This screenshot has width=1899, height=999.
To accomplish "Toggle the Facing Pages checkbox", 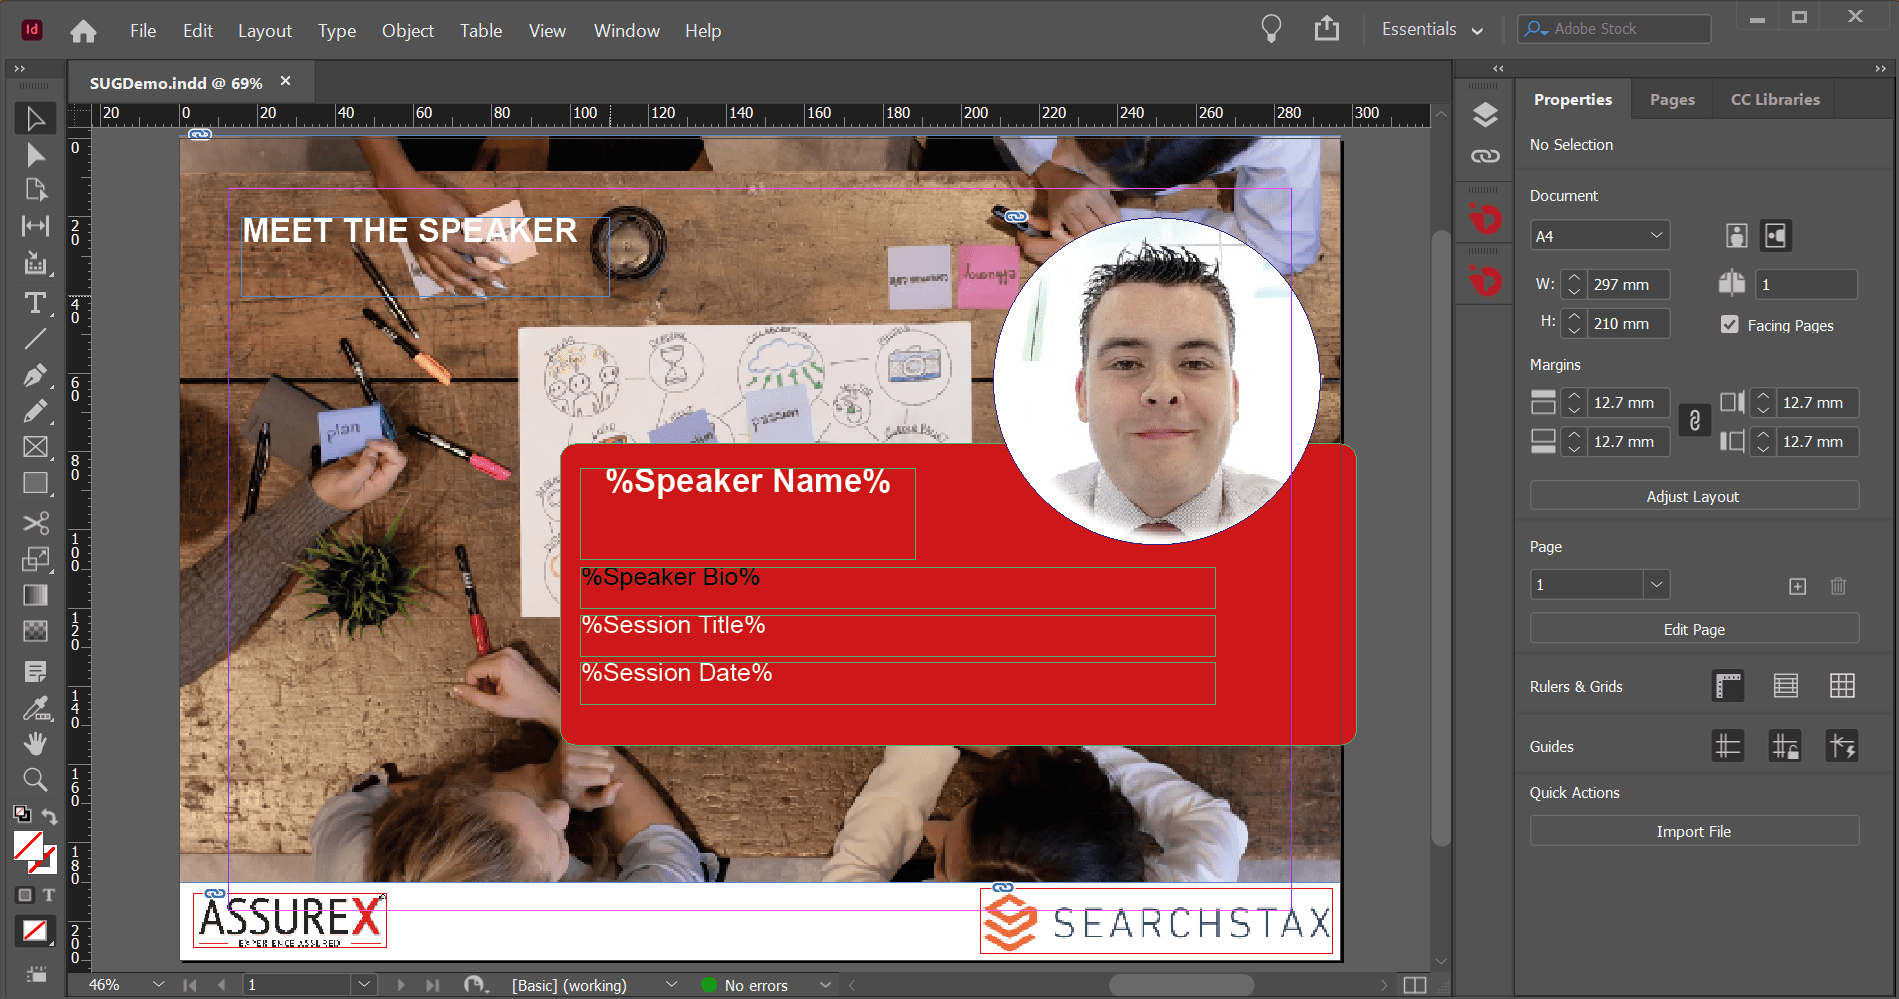I will pos(1729,324).
